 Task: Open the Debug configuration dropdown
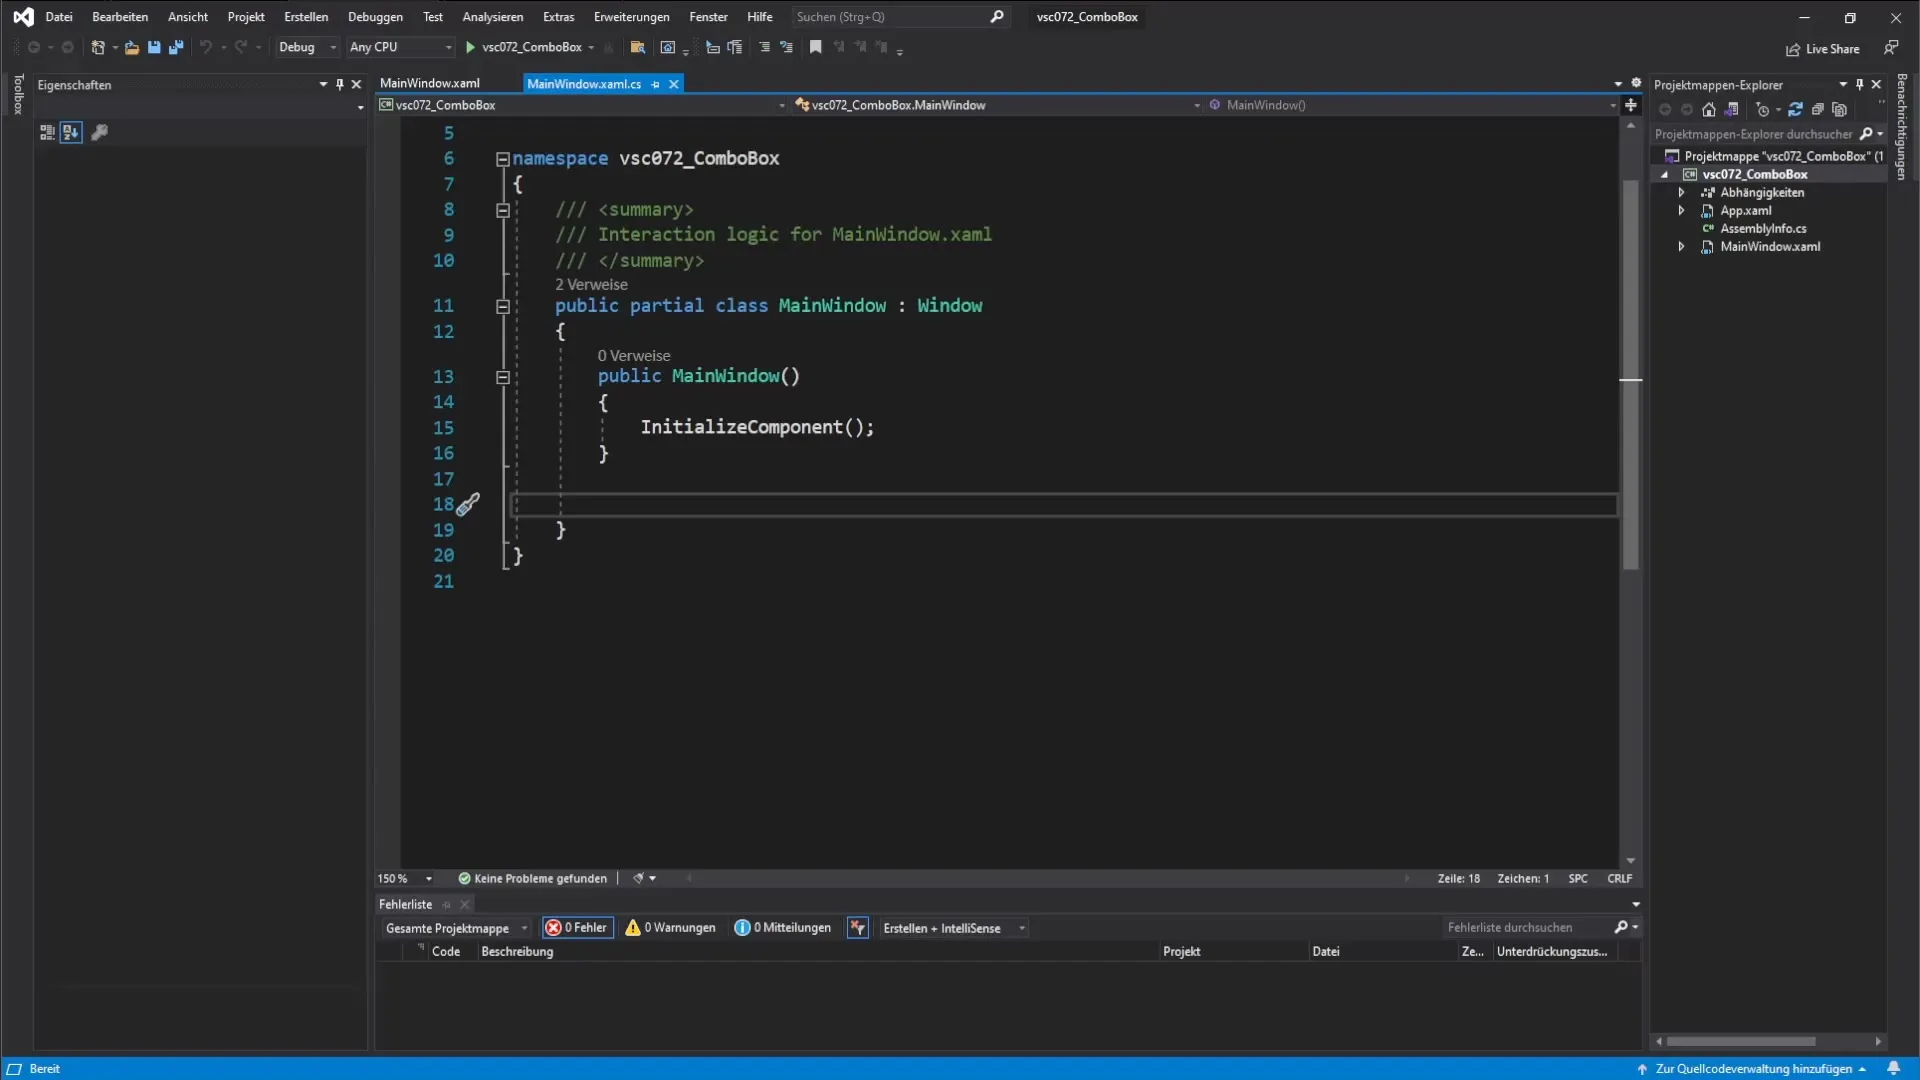[x=306, y=47]
